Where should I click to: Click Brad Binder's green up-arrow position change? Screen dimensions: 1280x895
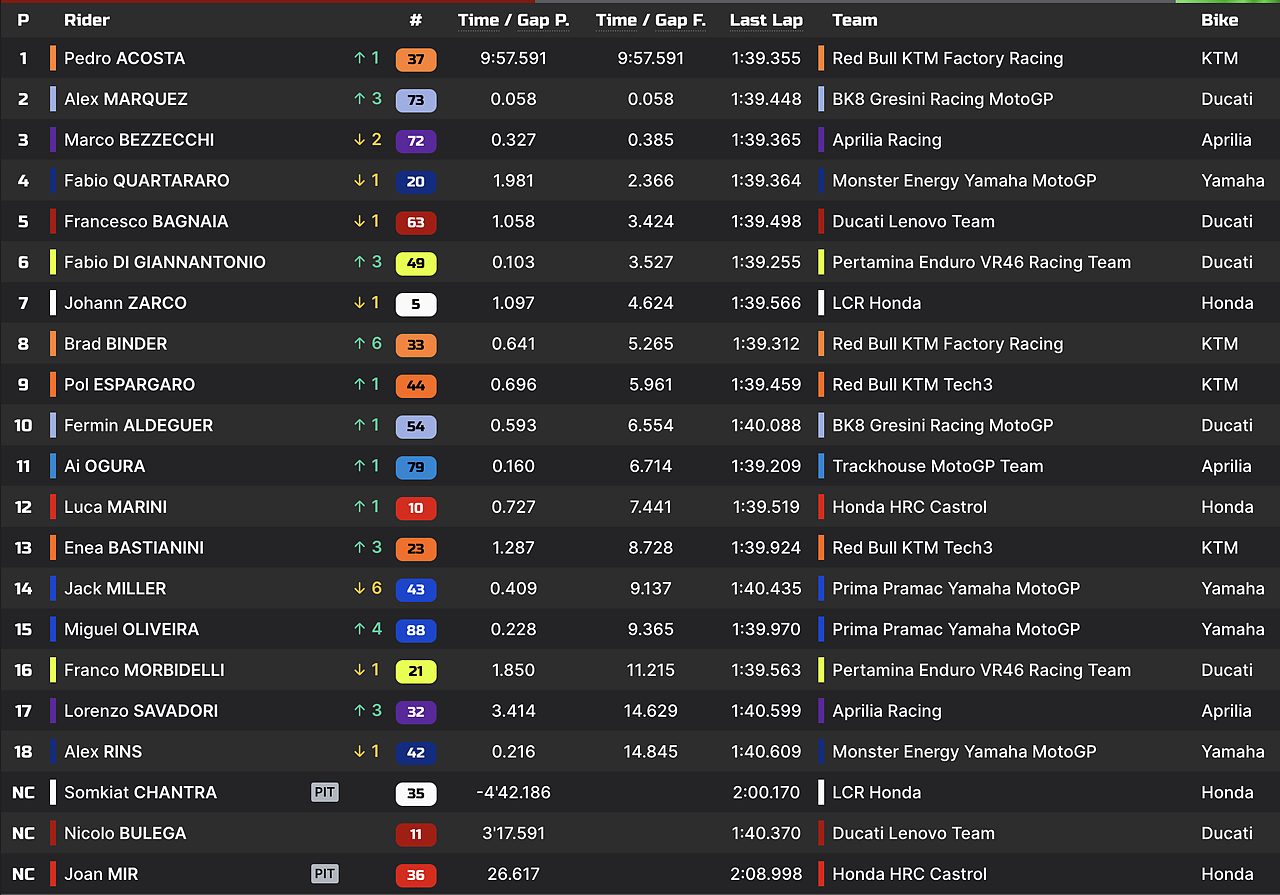coord(367,344)
